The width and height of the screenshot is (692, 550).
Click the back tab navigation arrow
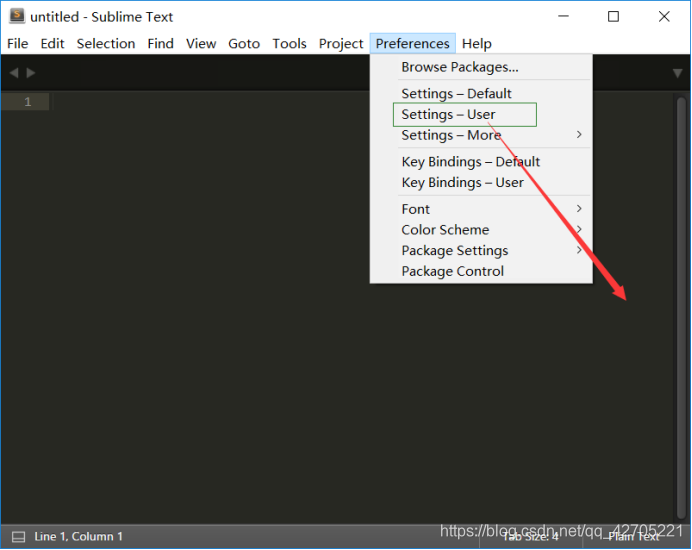point(14,72)
